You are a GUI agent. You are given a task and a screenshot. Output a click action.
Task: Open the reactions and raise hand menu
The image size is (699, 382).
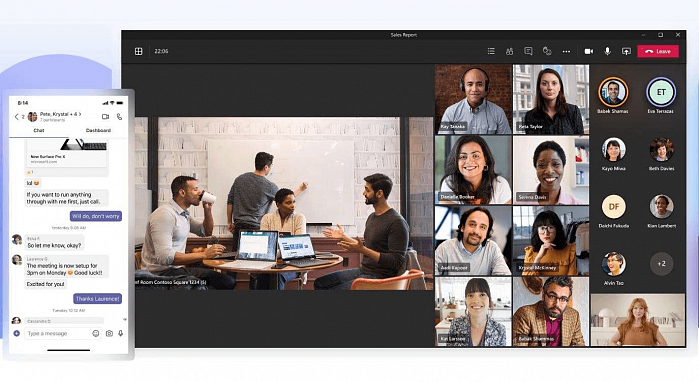click(547, 51)
